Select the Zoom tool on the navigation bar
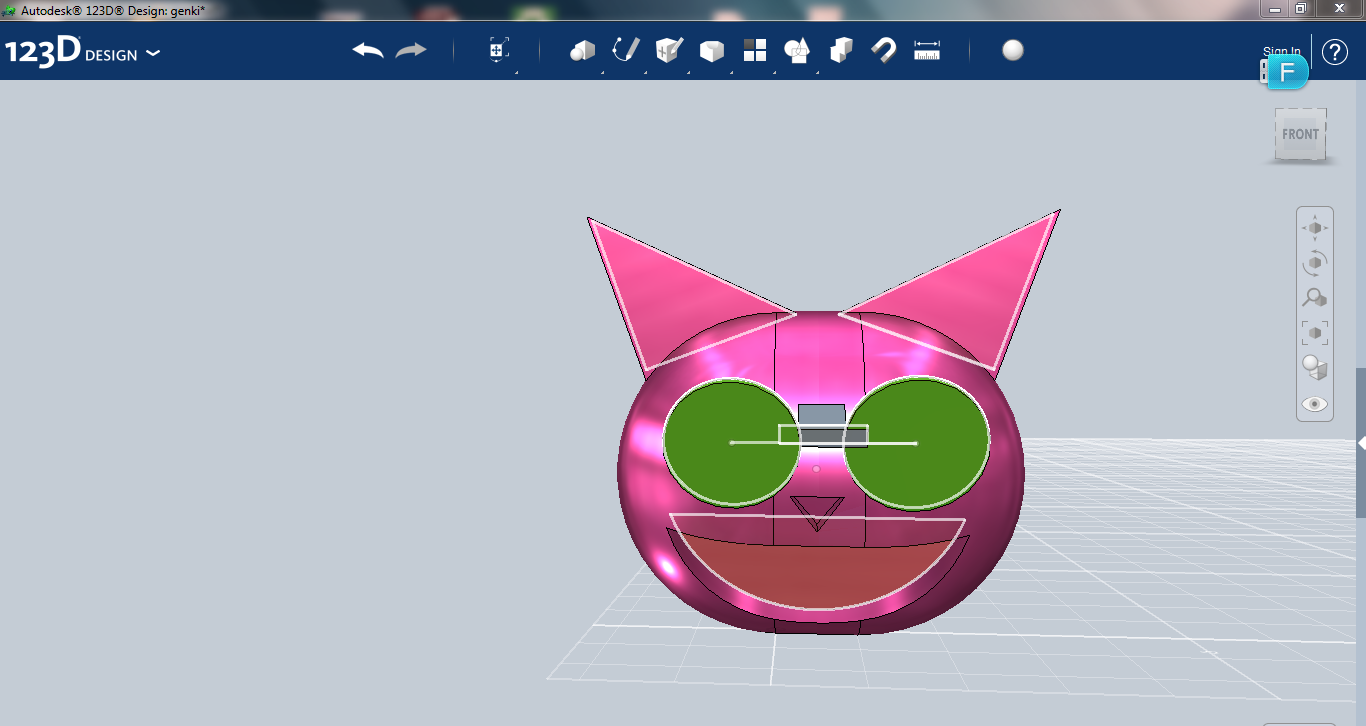 (x=1315, y=297)
